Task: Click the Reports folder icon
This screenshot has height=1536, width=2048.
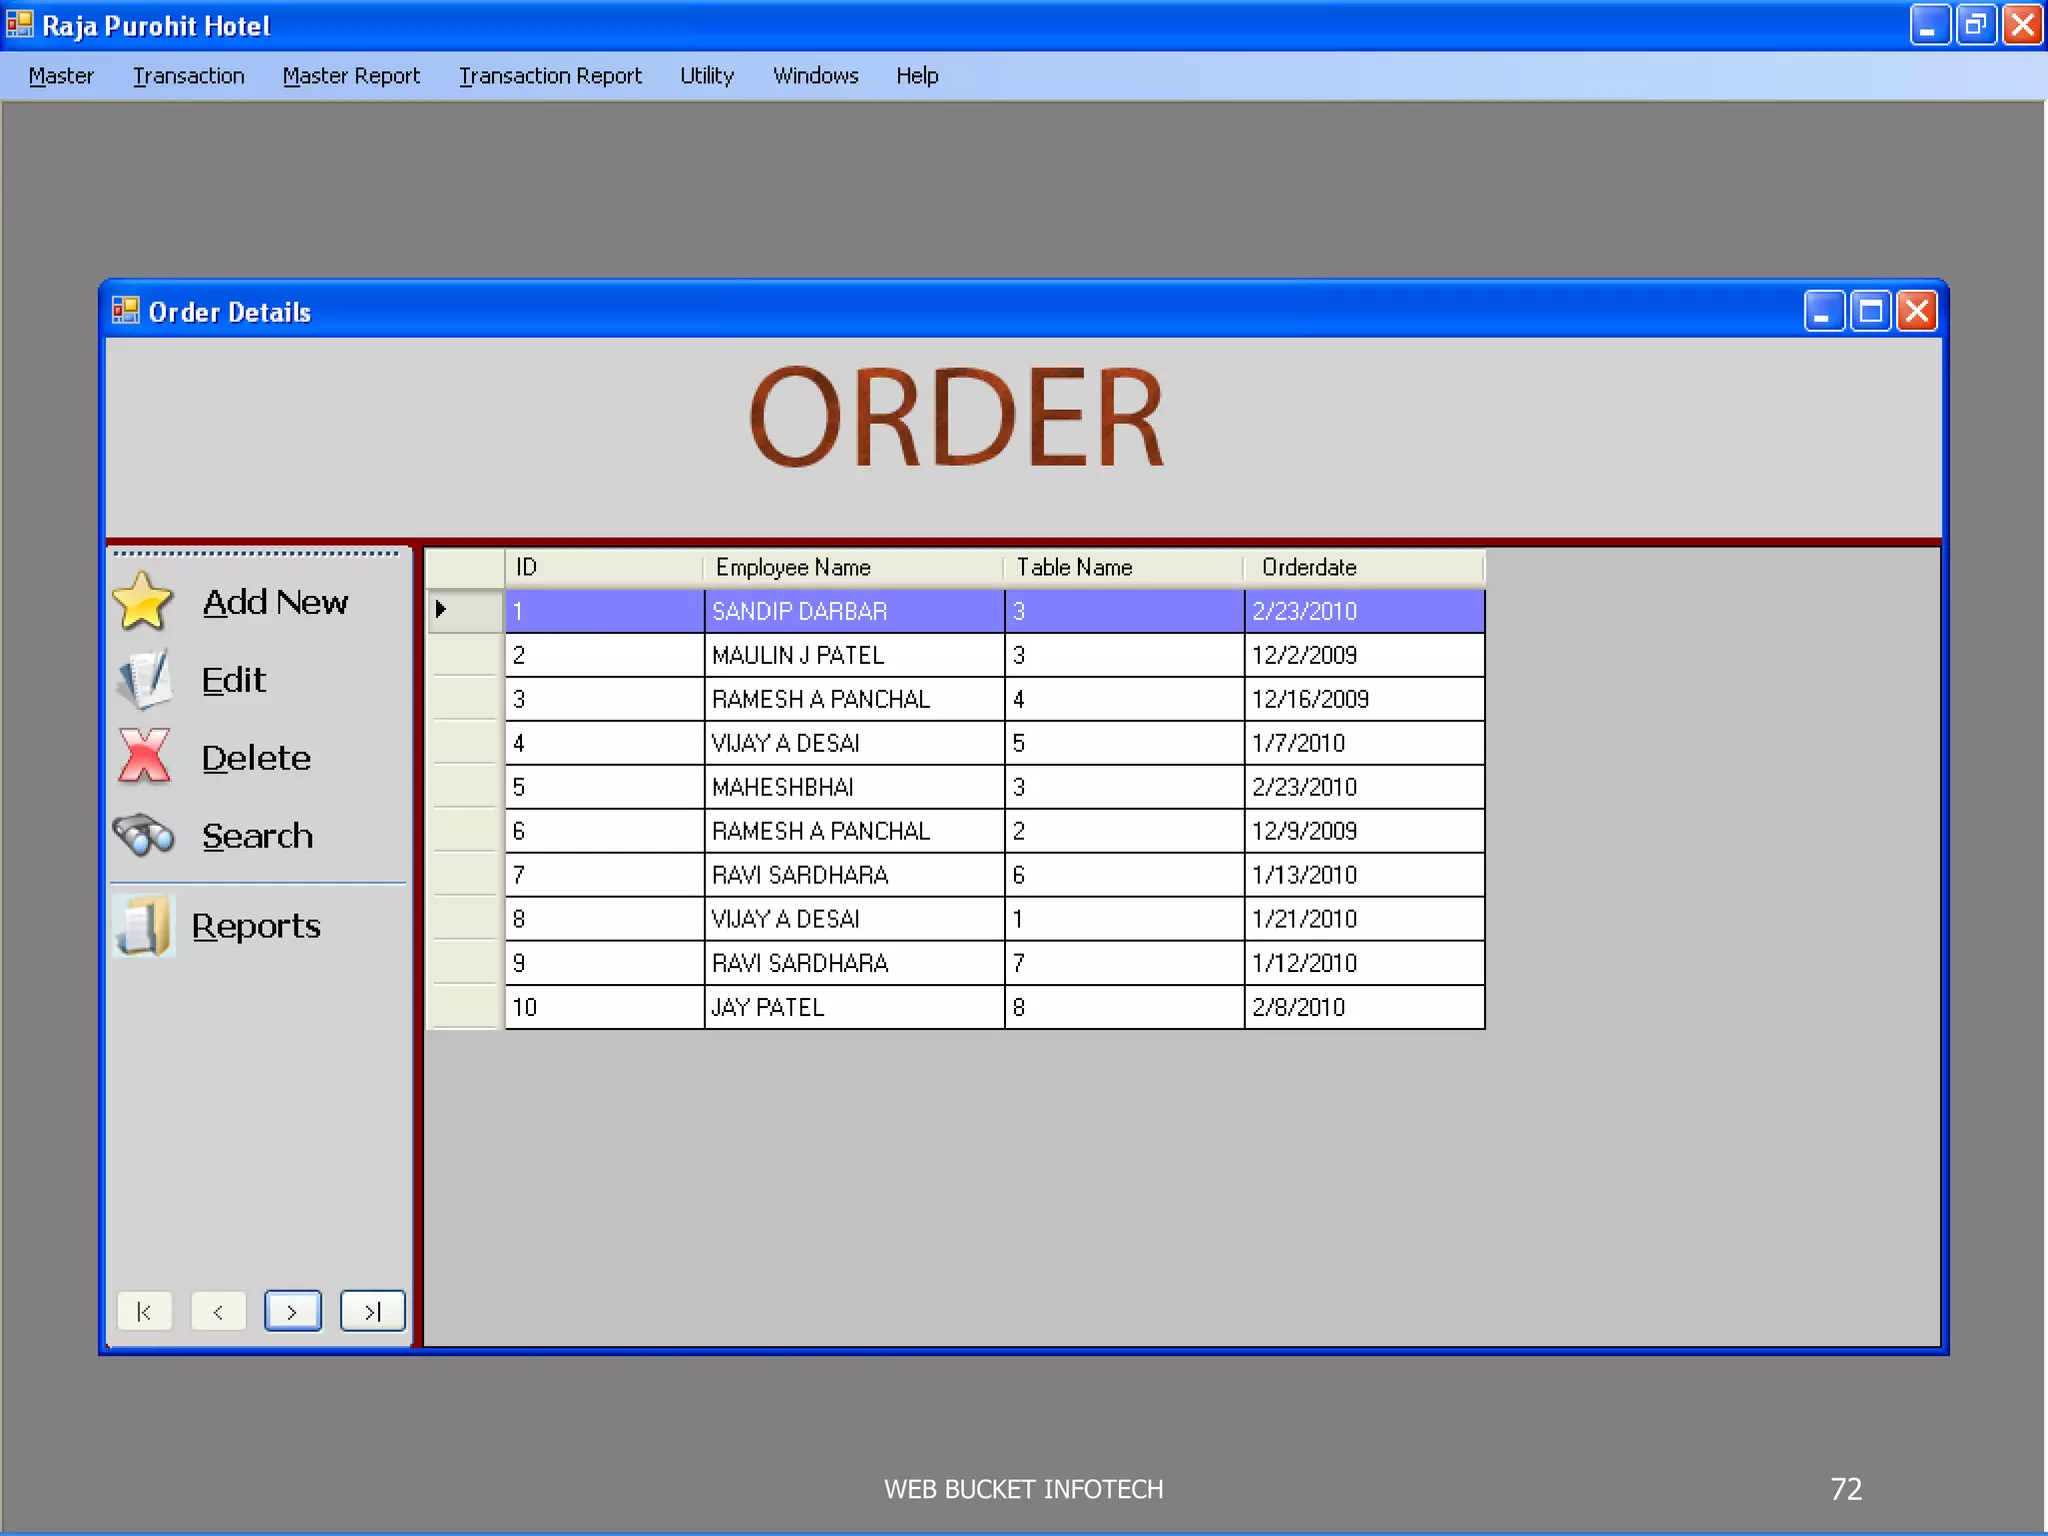Action: coord(144,925)
